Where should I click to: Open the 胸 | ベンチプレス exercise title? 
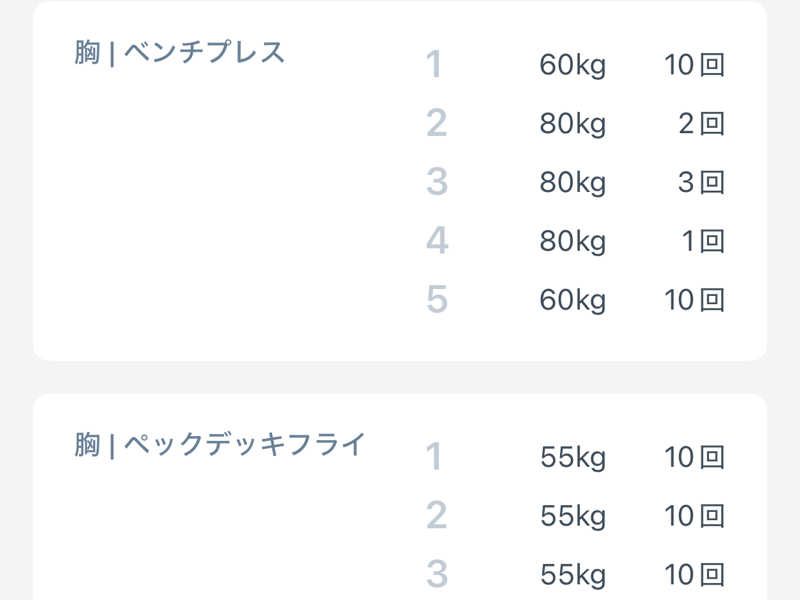pos(180,53)
